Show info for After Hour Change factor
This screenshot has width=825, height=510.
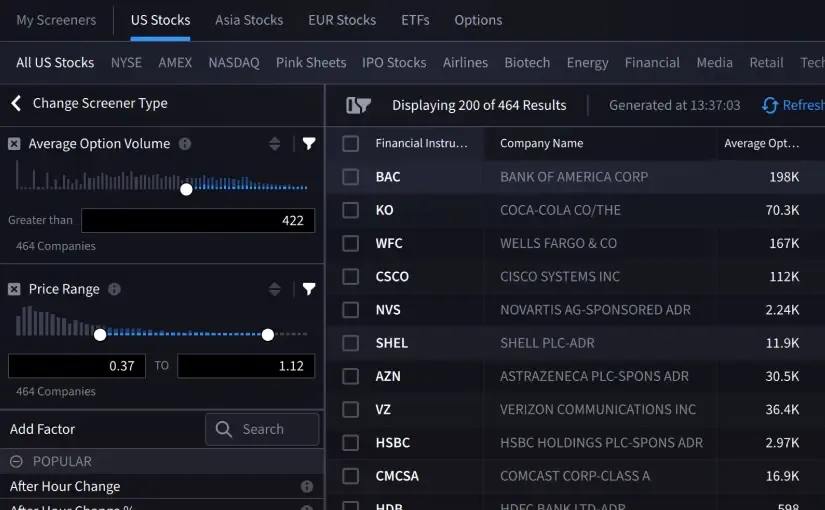pos(307,486)
